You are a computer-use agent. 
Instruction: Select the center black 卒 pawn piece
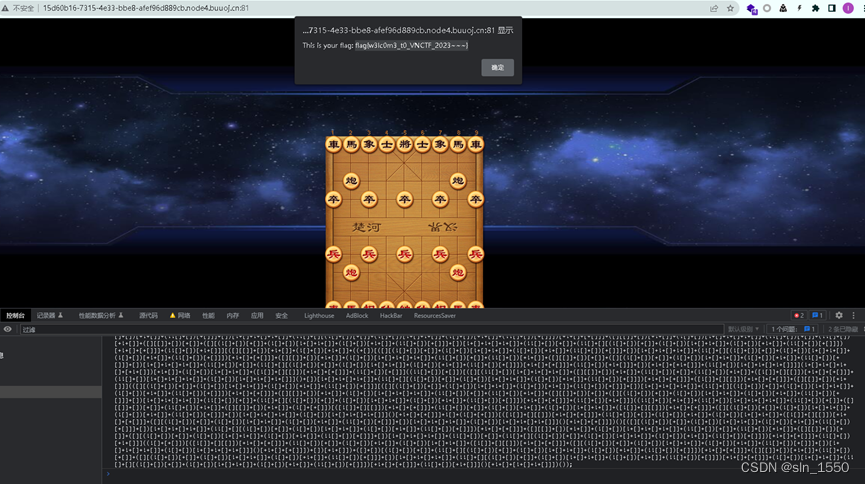pyautogui.click(x=404, y=199)
